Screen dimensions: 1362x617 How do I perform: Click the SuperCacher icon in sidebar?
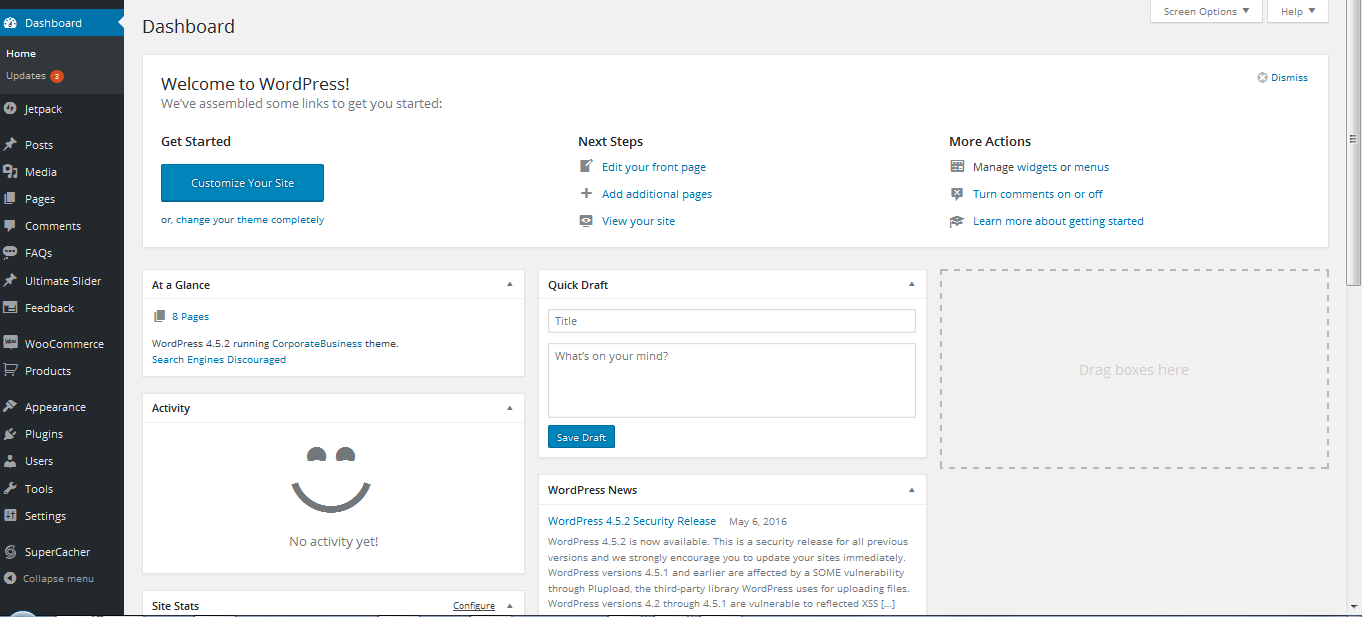pos(10,552)
